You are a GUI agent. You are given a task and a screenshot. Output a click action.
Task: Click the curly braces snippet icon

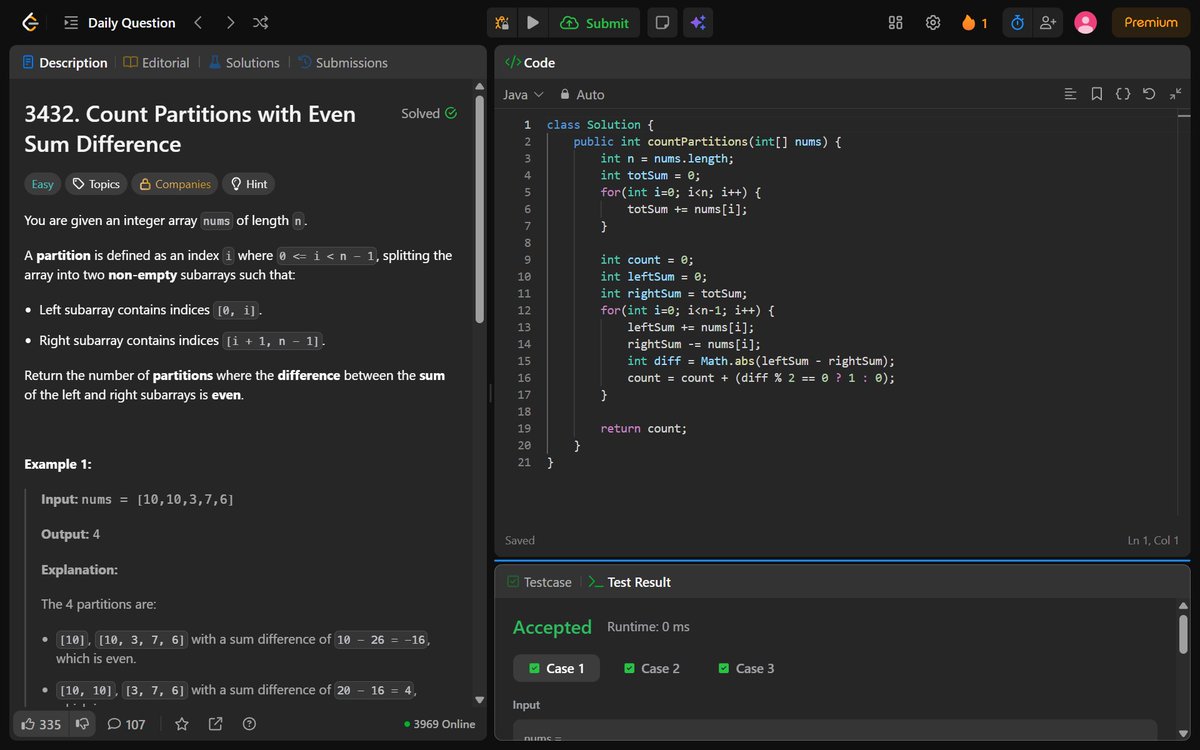coord(1123,94)
